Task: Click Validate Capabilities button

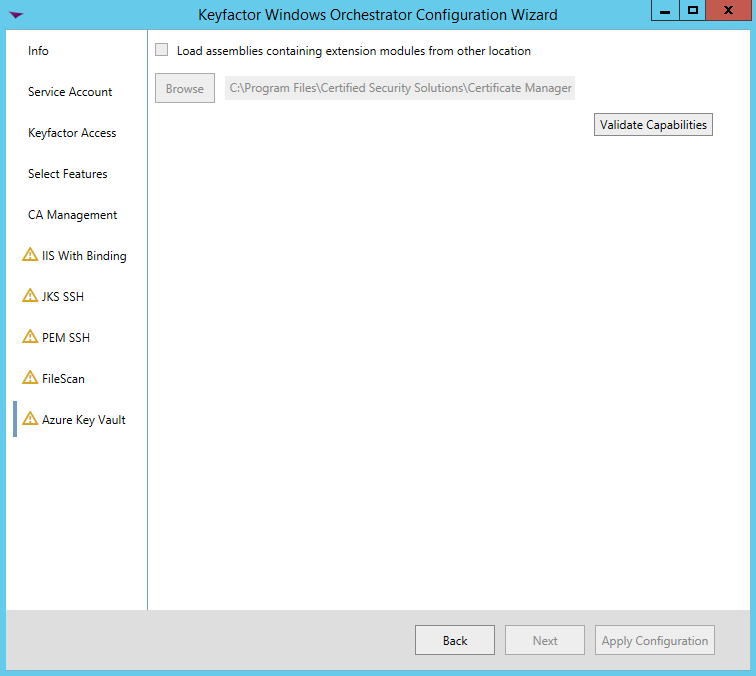Action: coord(653,124)
